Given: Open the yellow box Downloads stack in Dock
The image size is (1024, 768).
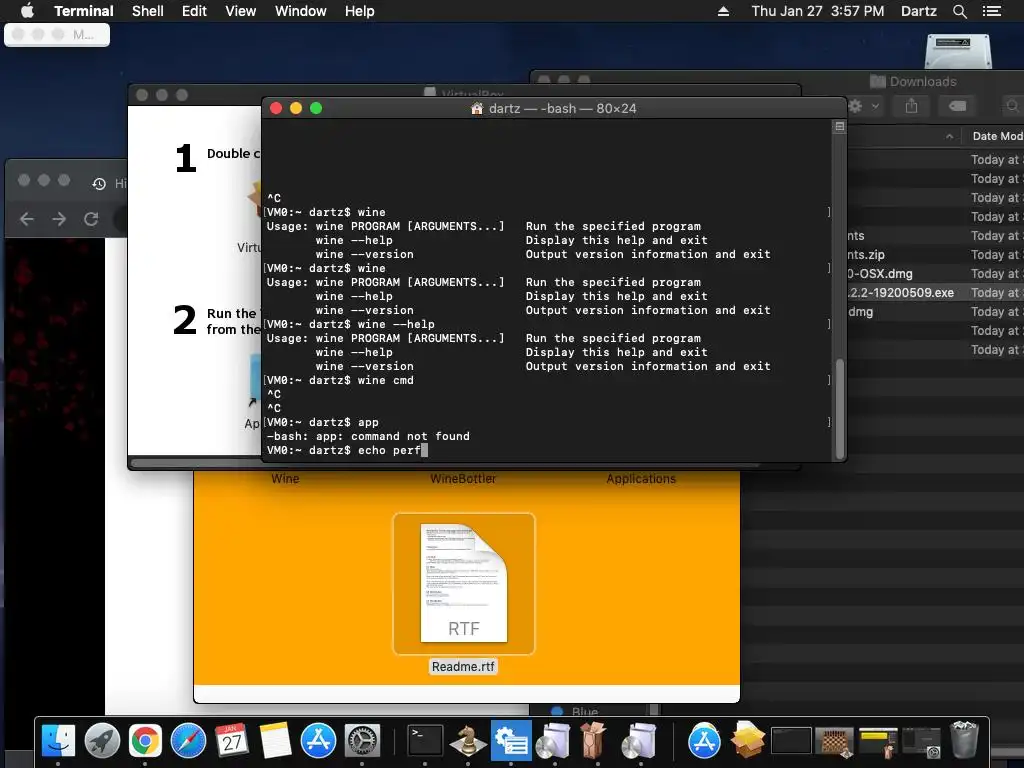Looking at the screenshot, I should (x=747, y=740).
